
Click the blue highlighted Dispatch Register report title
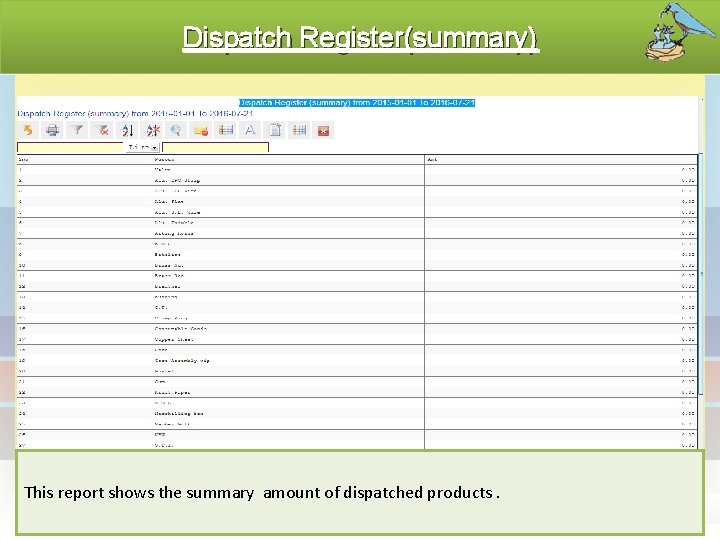[x=357, y=102]
